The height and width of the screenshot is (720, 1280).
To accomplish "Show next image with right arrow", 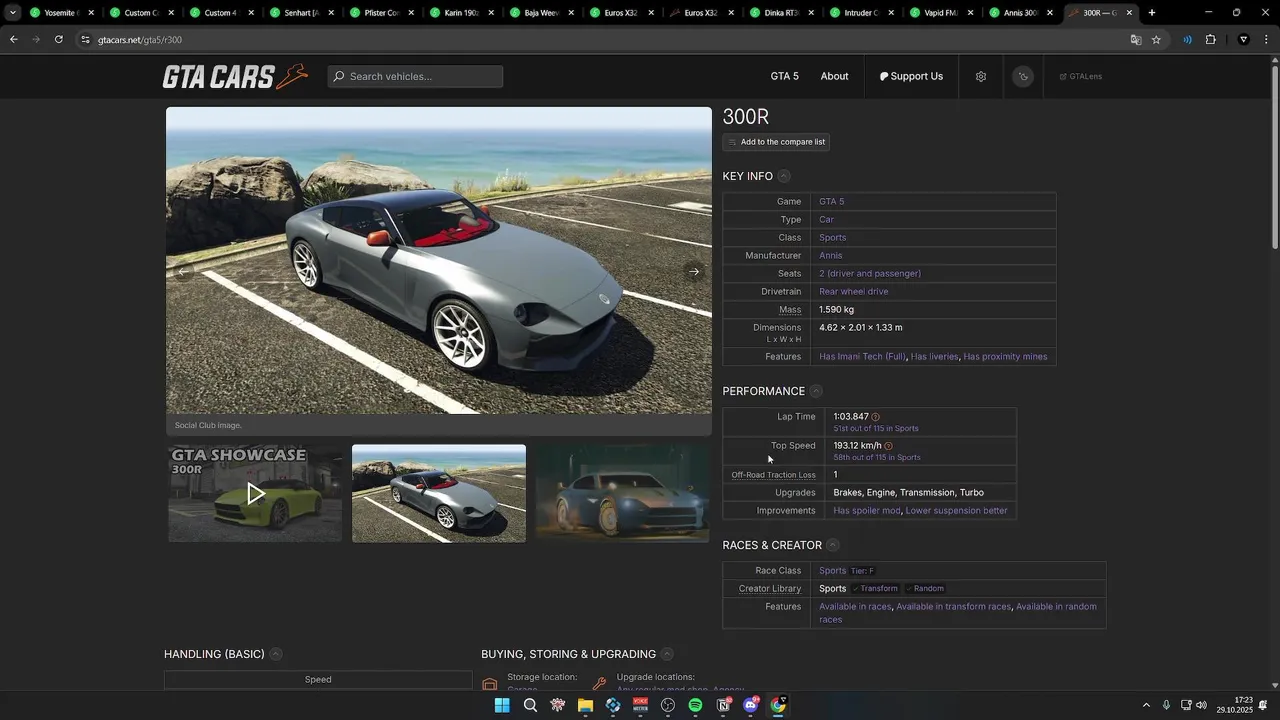I will 694,272.
